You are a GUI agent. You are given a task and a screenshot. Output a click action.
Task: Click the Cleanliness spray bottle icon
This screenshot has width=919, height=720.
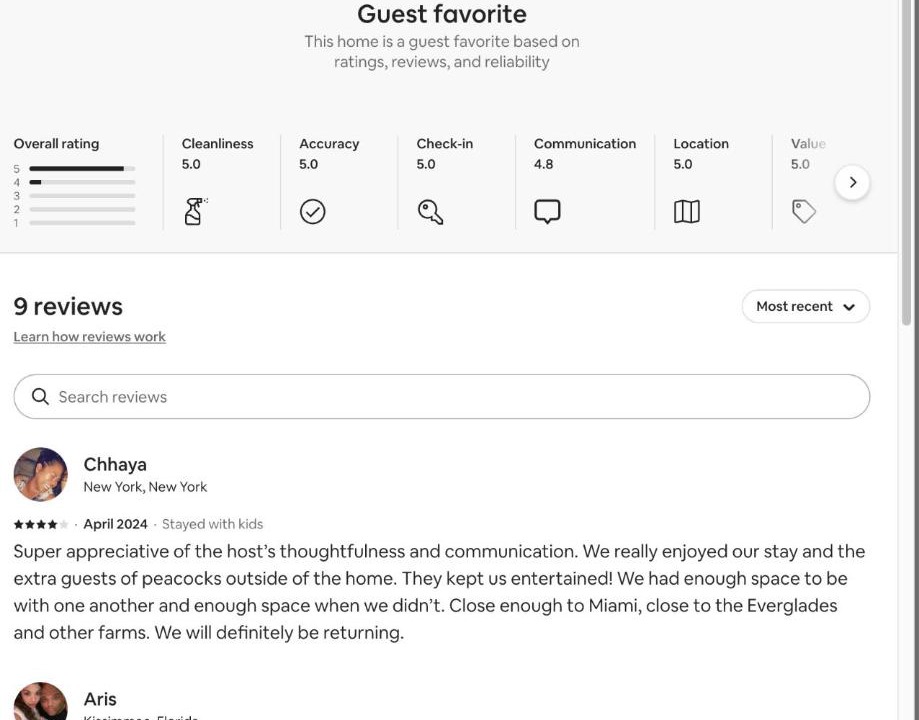pos(194,211)
